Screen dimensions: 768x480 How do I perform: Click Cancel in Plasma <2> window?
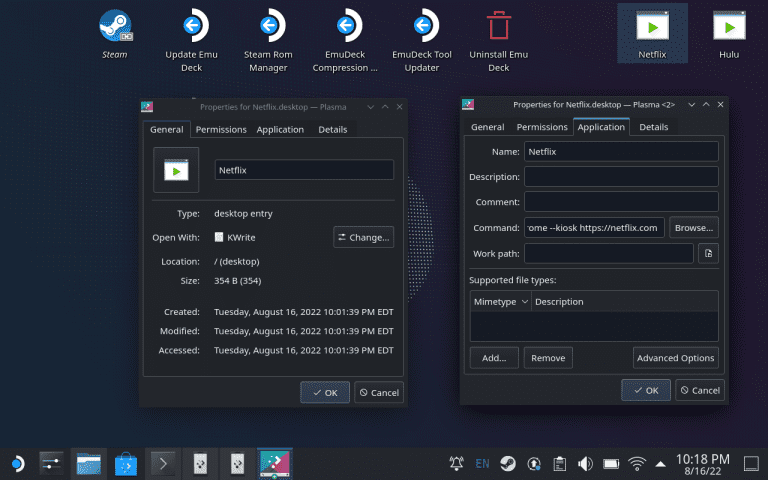700,390
